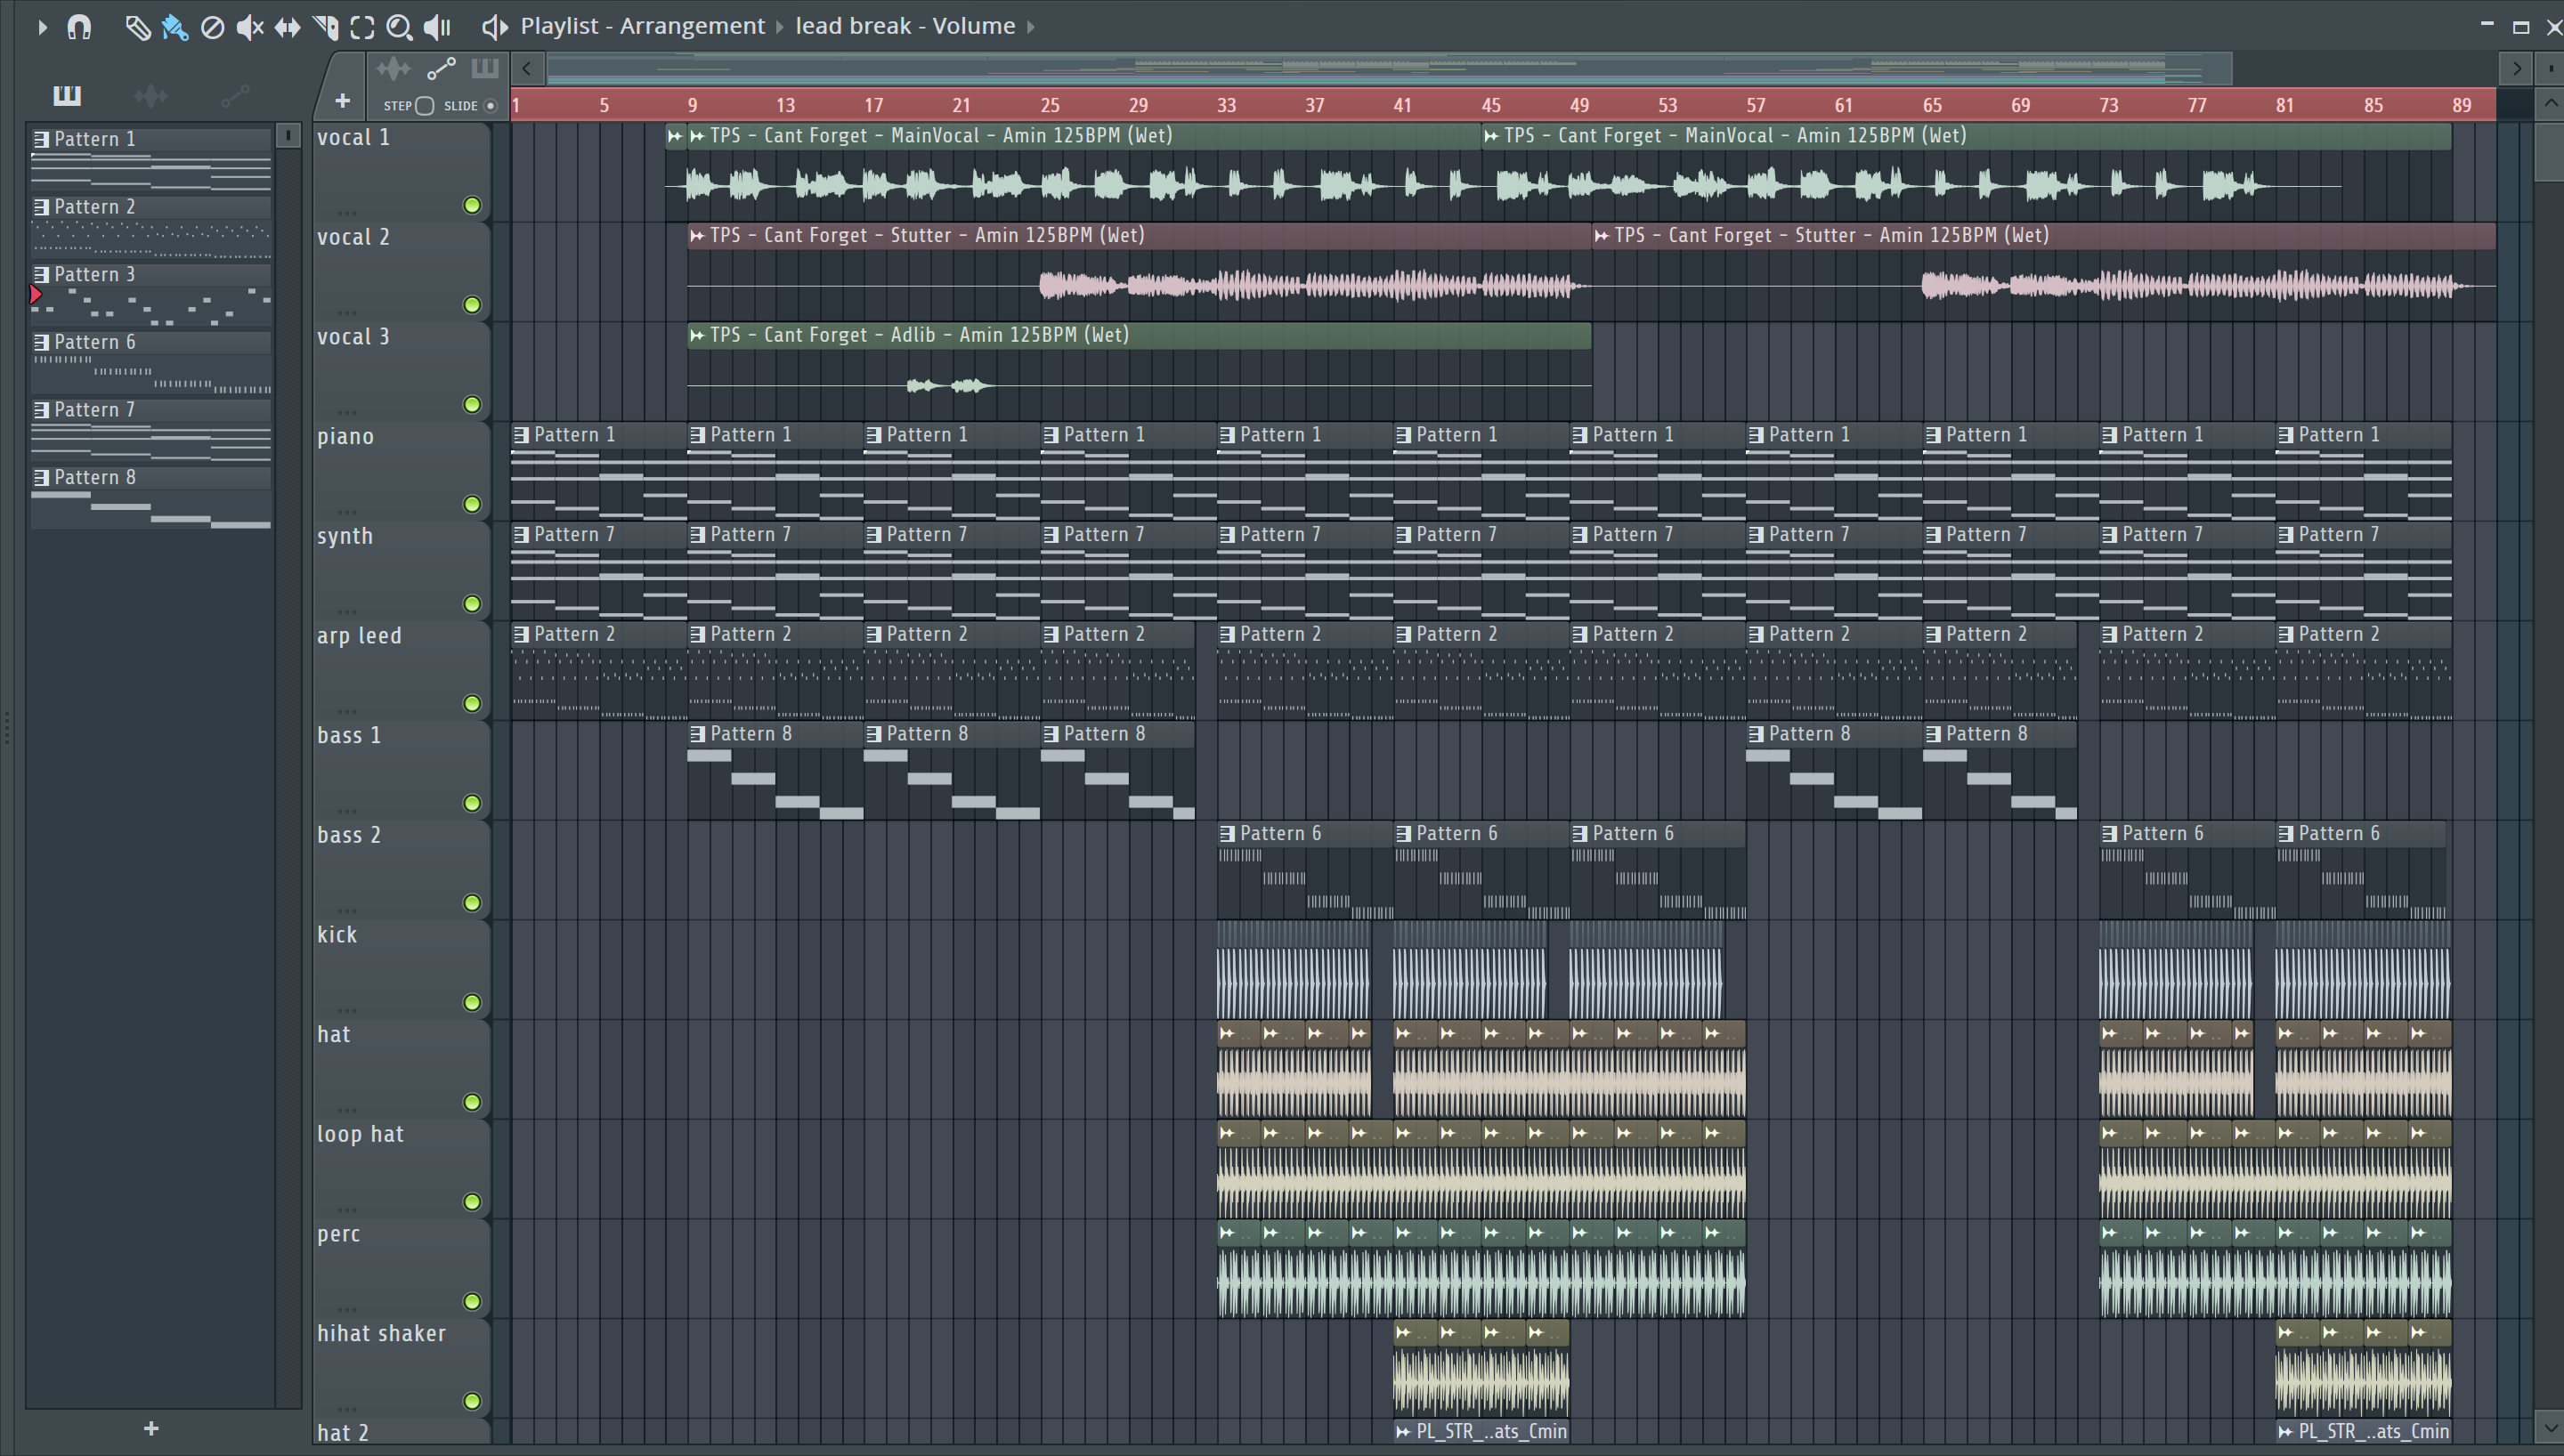This screenshot has width=2564, height=1456.
Task: Select the Playback speaker tool
Action: [437, 27]
